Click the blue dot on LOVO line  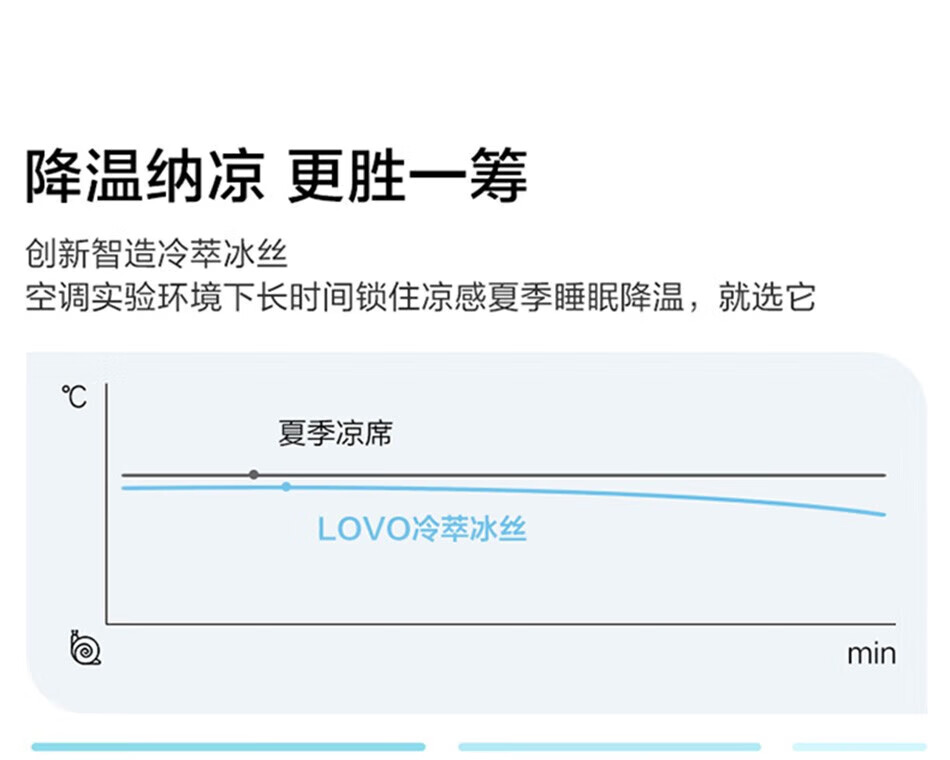click(x=286, y=487)
